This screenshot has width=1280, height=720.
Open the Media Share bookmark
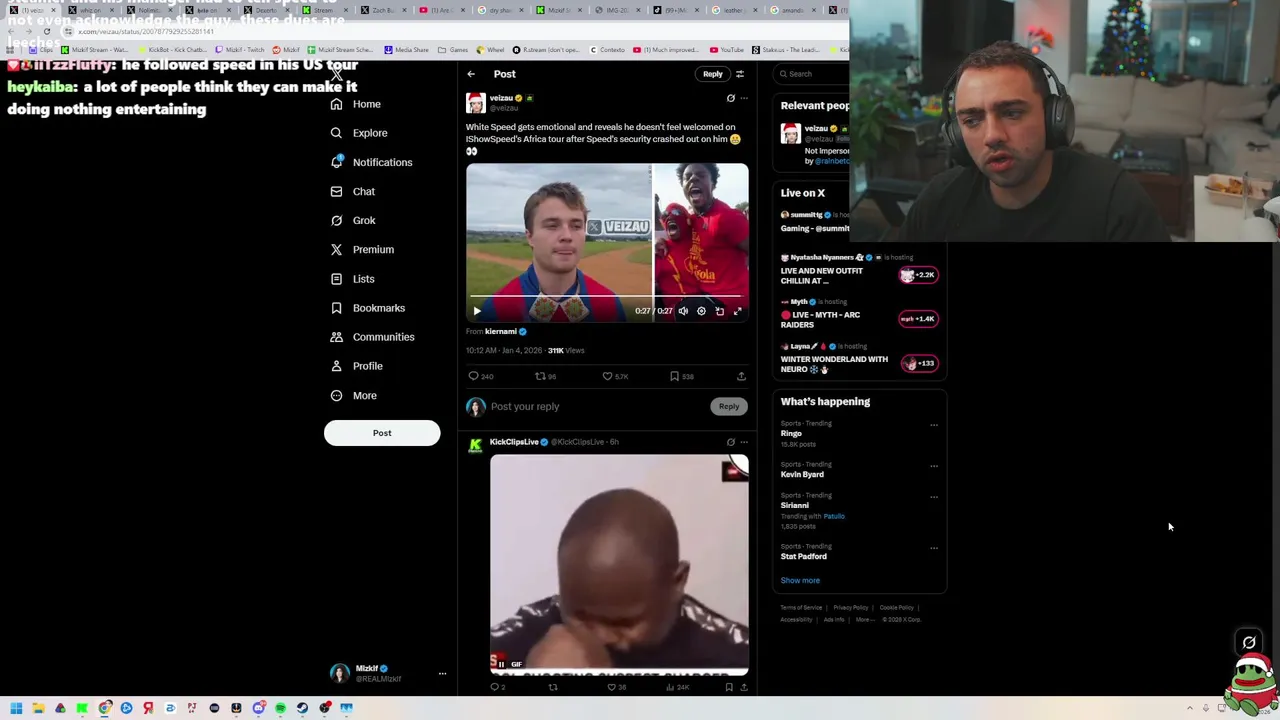point(407,49)
